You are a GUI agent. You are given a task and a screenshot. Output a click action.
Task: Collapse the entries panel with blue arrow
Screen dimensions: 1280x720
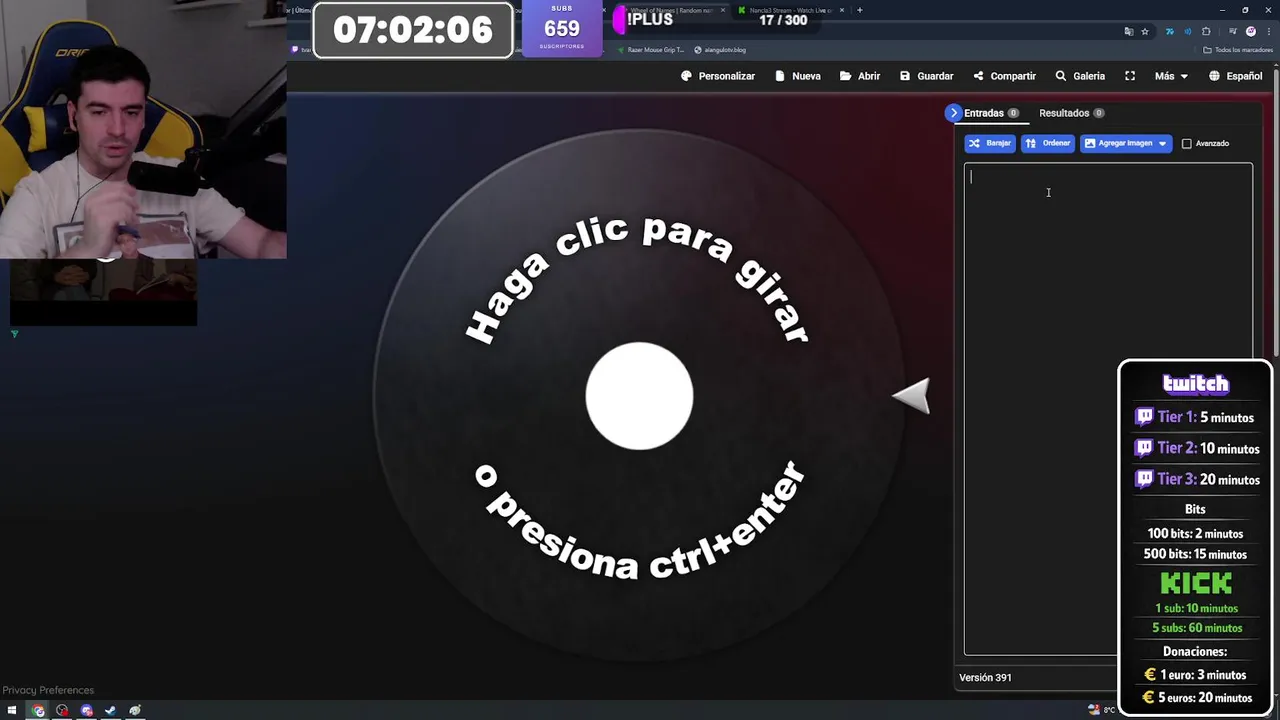click(x=953, y=113)
